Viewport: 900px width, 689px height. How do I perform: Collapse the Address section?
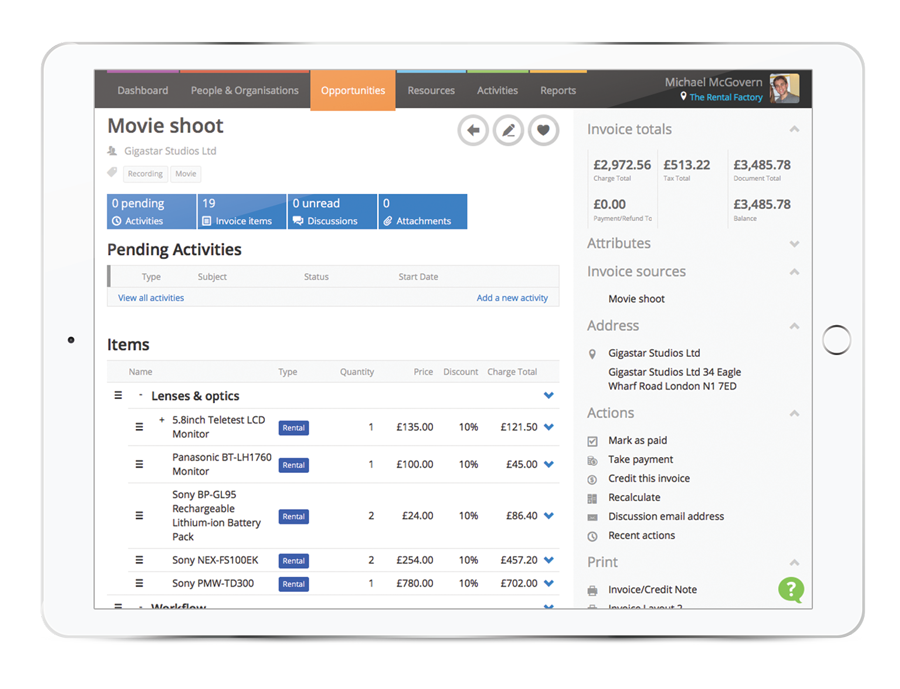click(x=794, y=326)
